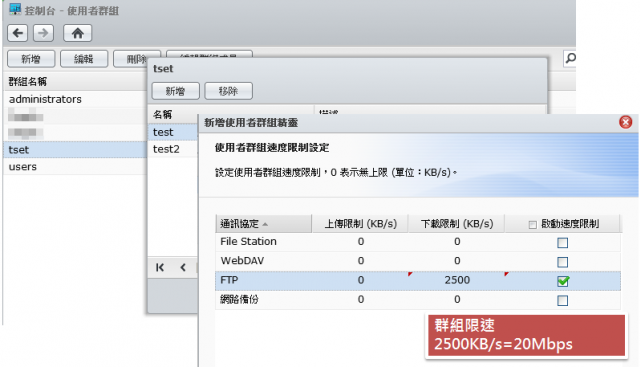
Task: Click 編輯 in the main toolbar
Action: pos(84,59)
